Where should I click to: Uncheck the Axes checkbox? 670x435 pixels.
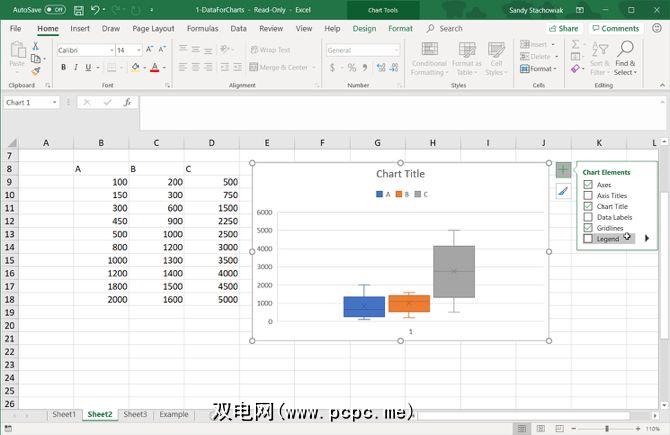coord(588,185)
